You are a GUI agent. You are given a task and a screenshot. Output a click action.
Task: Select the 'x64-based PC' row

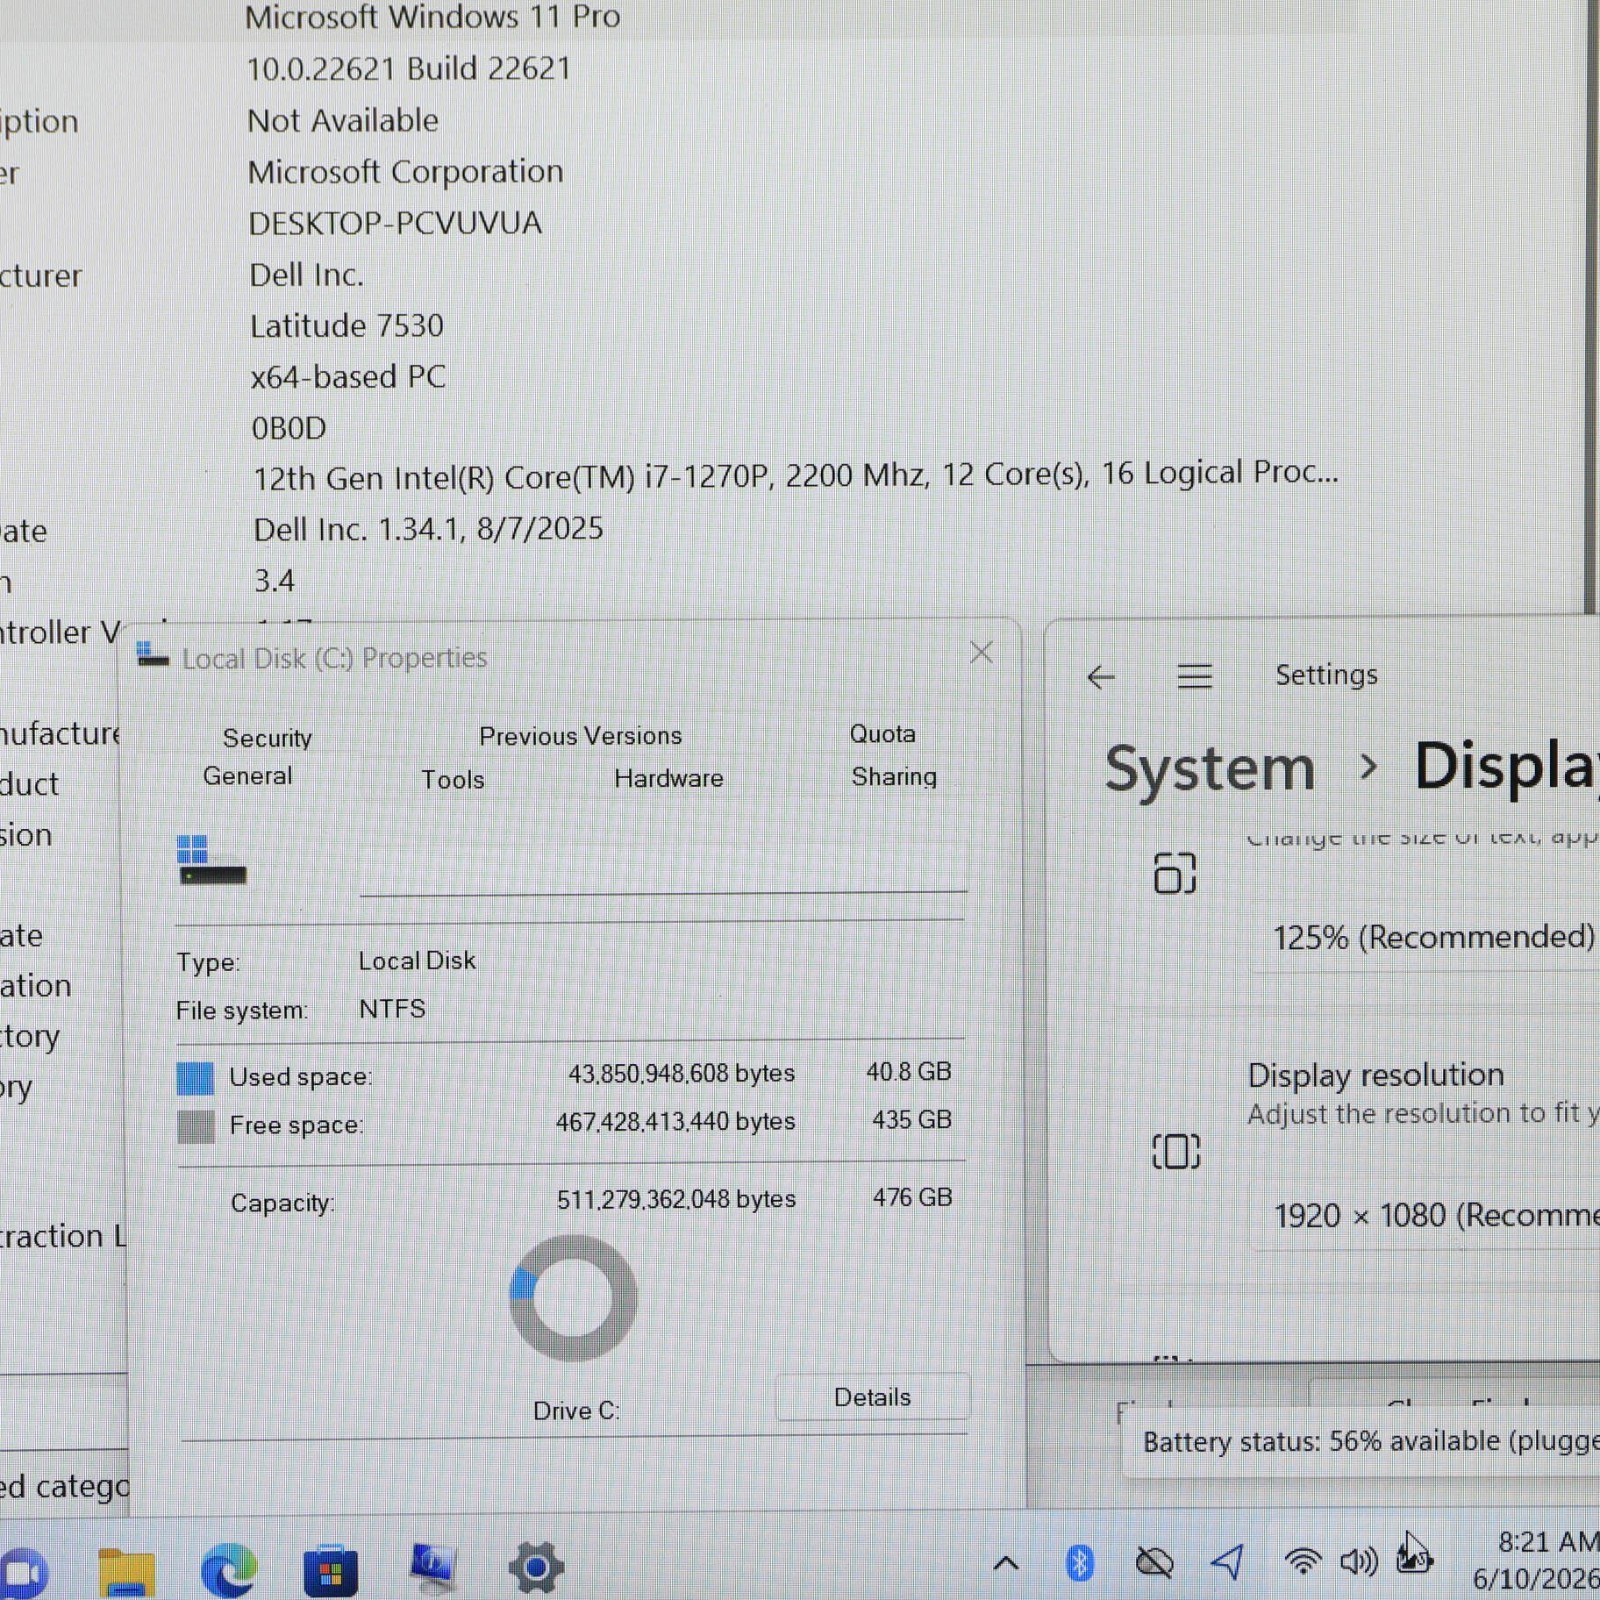click(348, 377)
